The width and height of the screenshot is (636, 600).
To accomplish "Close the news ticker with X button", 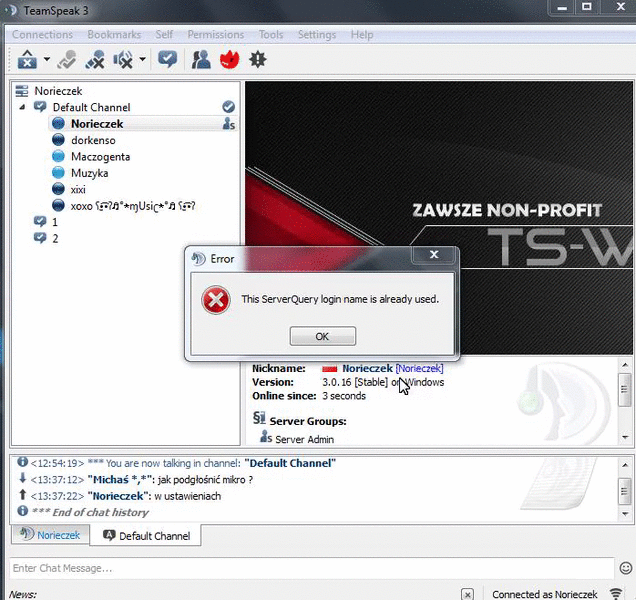I will pos(468,594).
